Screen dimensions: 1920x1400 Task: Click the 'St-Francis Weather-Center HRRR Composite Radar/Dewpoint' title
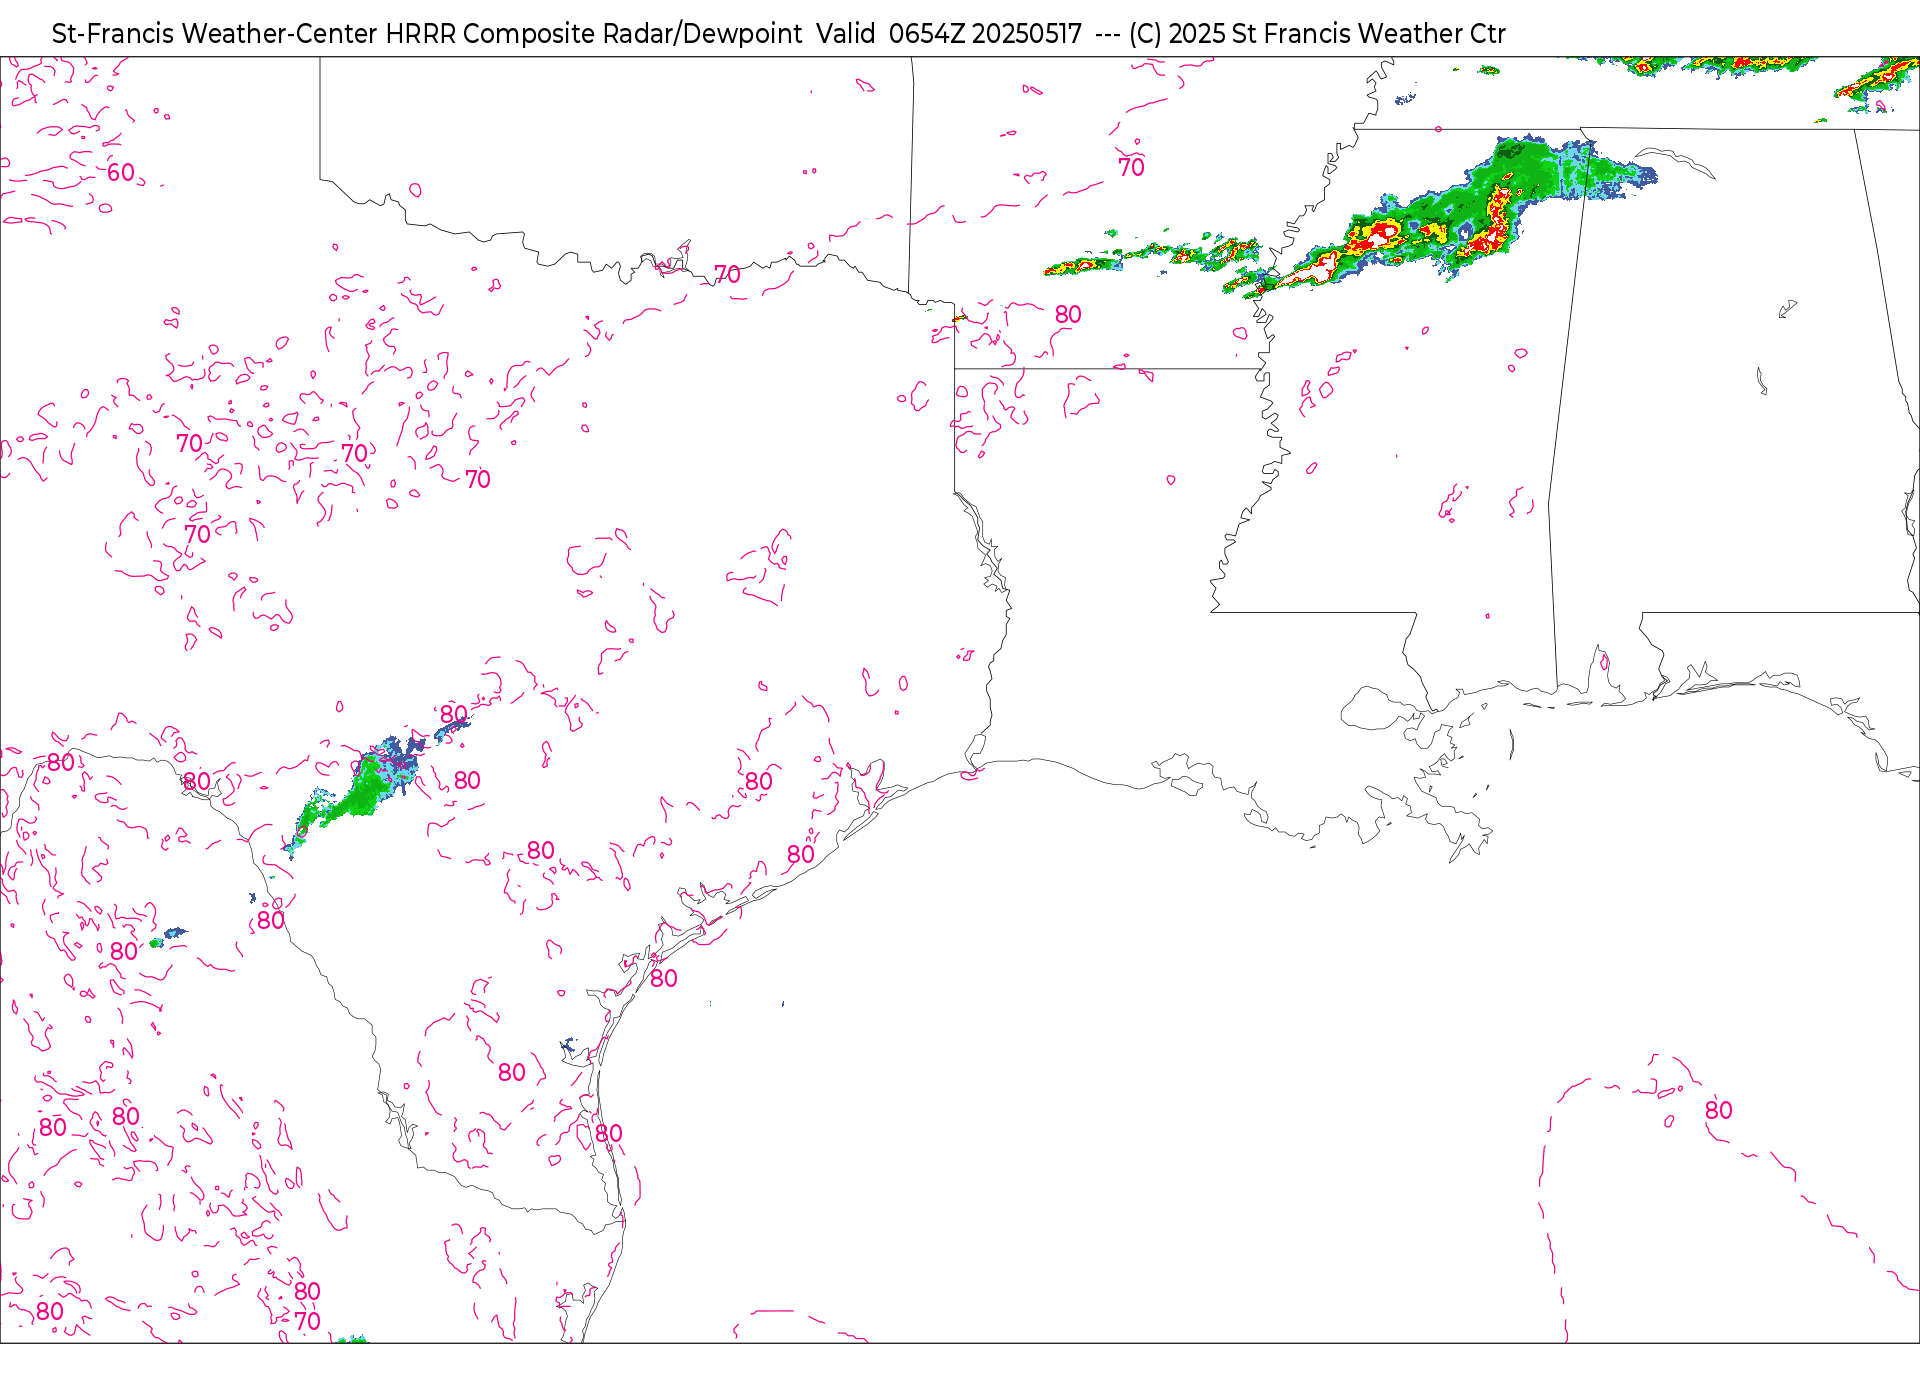click(x=427, y=34)
